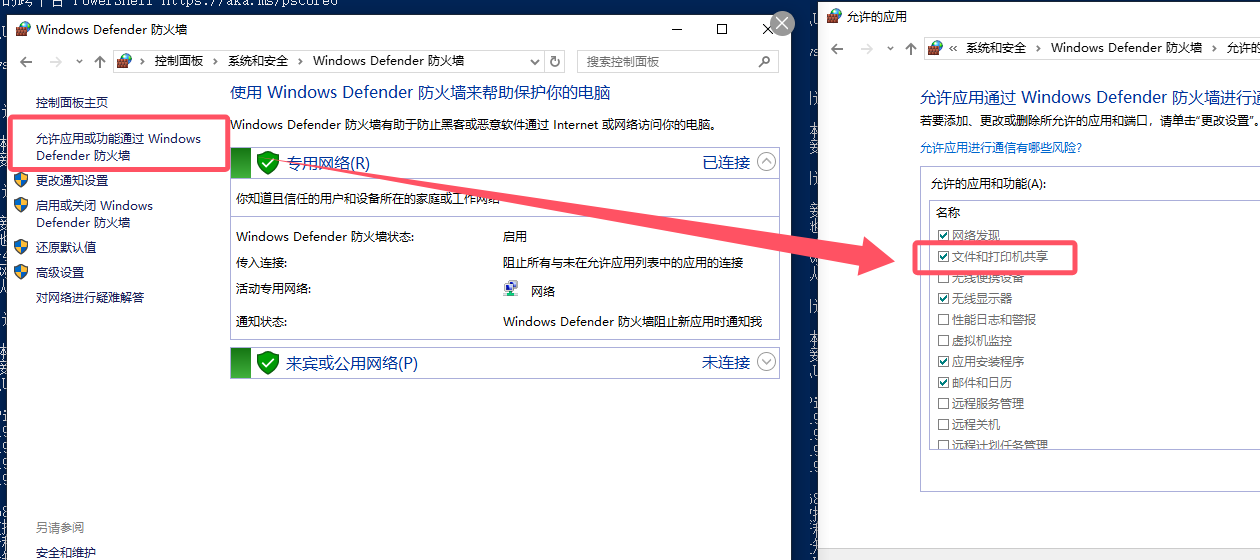
Task: Toggle the 文件和打印机共享 checkbox
Action: [944, 257]
